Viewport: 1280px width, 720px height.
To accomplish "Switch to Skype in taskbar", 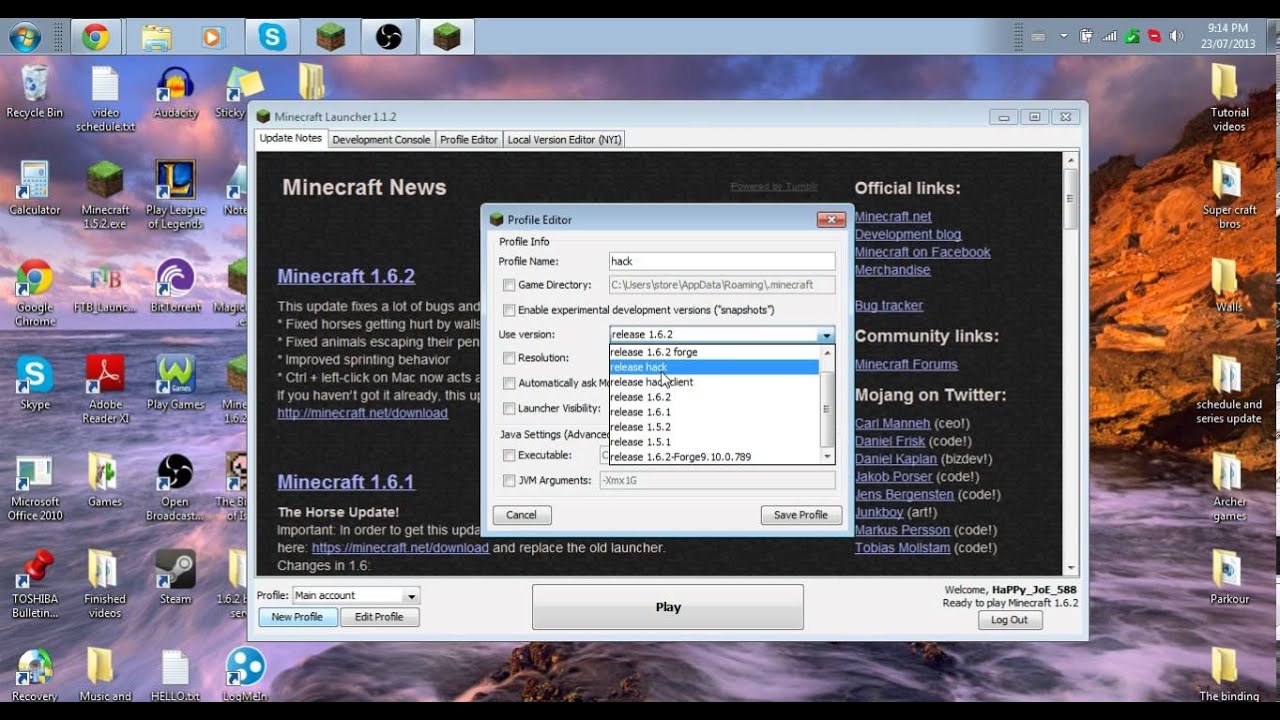I will click(272, 38).
